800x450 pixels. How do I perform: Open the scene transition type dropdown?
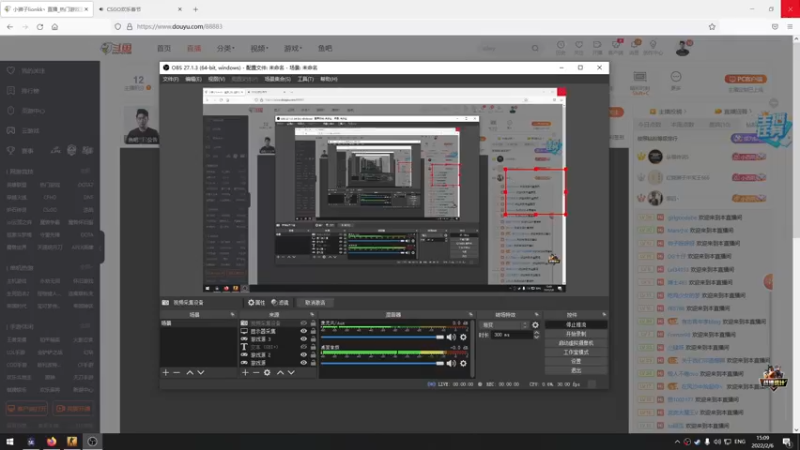pyautogui.click(x=504, y=325)
